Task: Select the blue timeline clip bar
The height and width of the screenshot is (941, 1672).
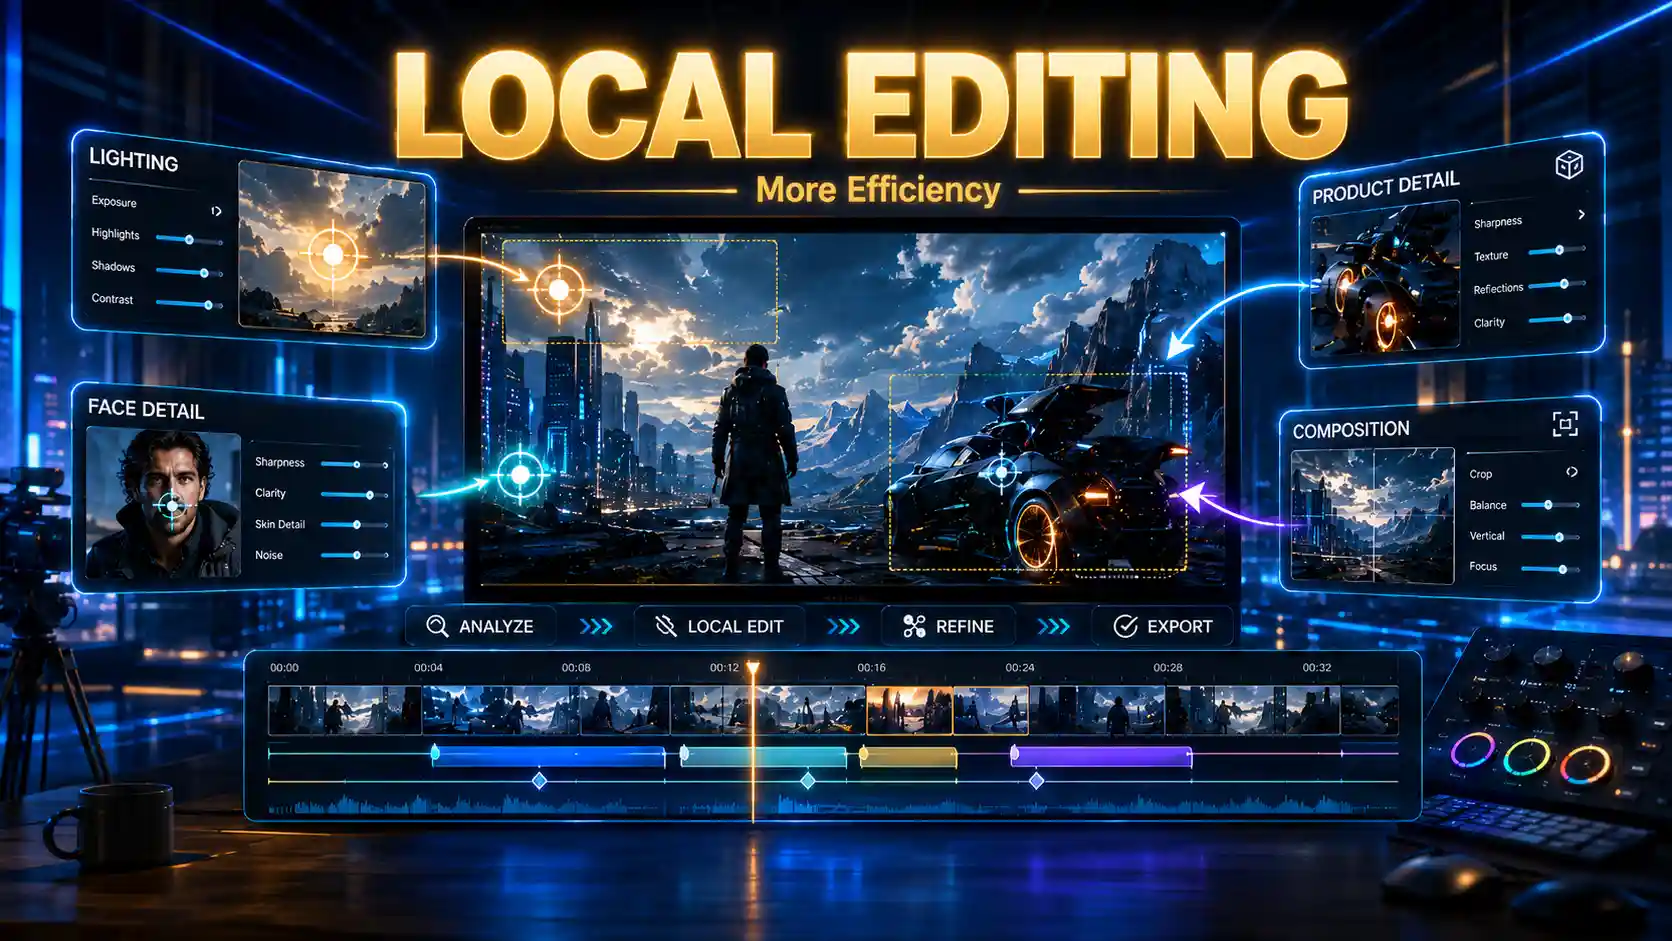Action: [x=549, y=757]
